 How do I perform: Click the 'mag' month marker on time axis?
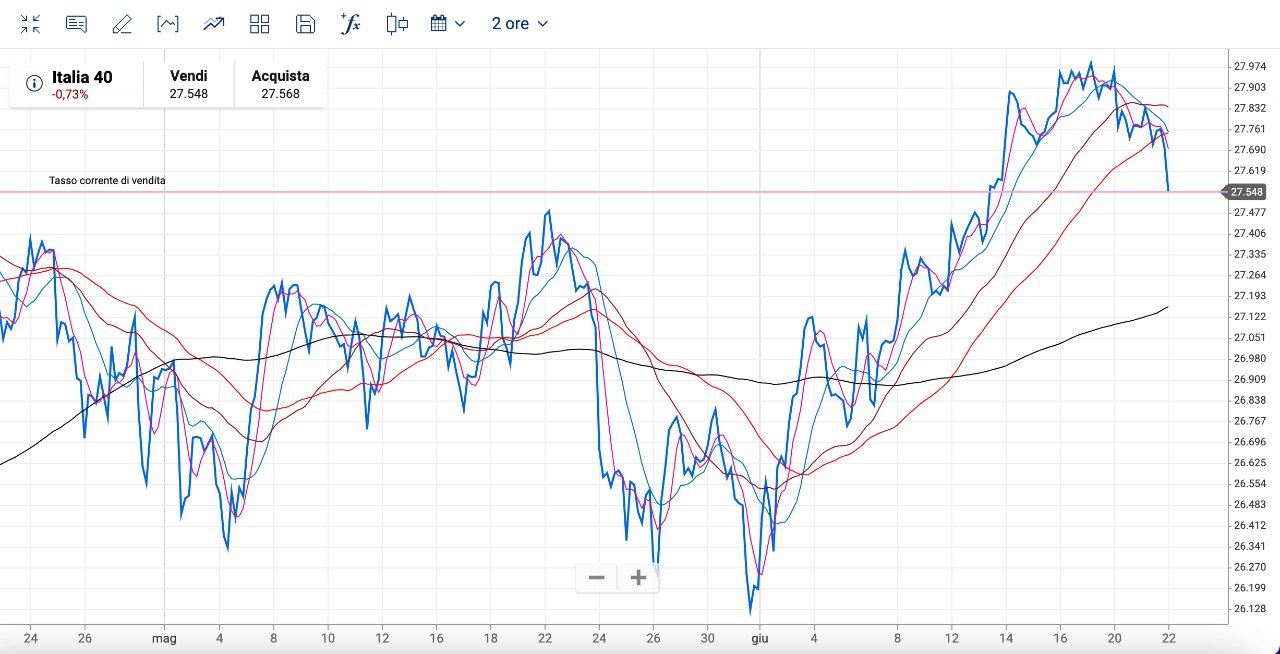[164, 637]
